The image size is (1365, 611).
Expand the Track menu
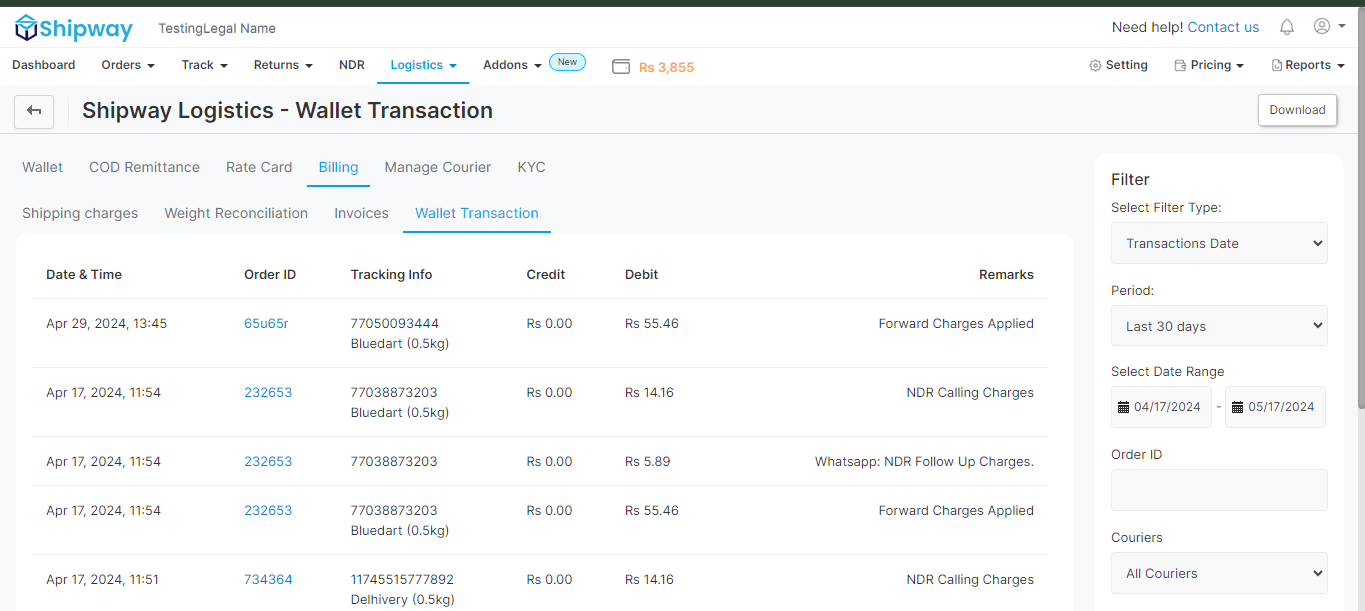[x=204, y=65]
